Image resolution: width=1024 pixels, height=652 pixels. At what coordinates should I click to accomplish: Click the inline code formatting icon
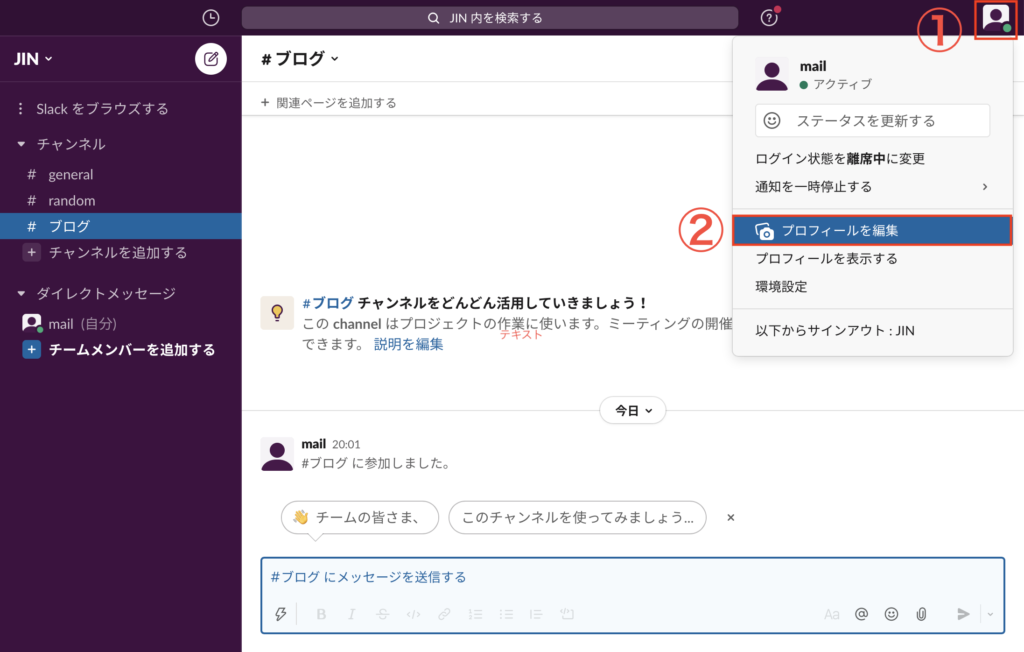tap(413, 614)
